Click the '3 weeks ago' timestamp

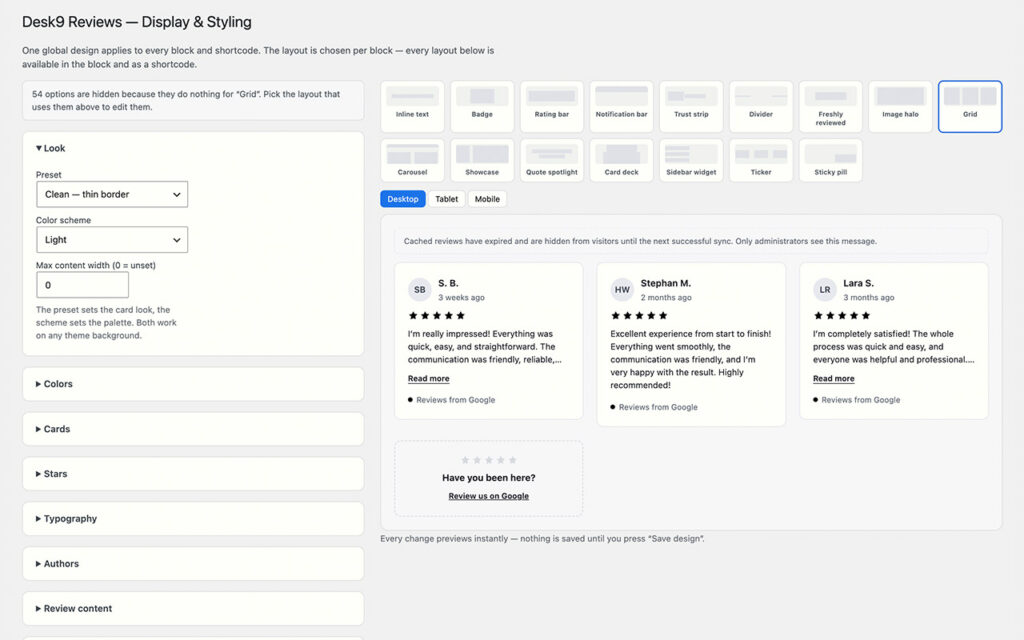point(461,298)
